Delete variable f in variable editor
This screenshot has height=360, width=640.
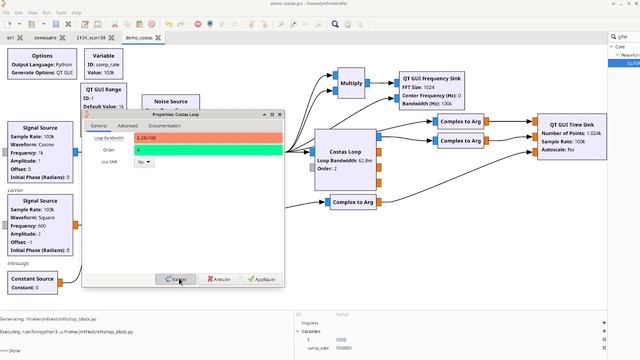[604, 340]
